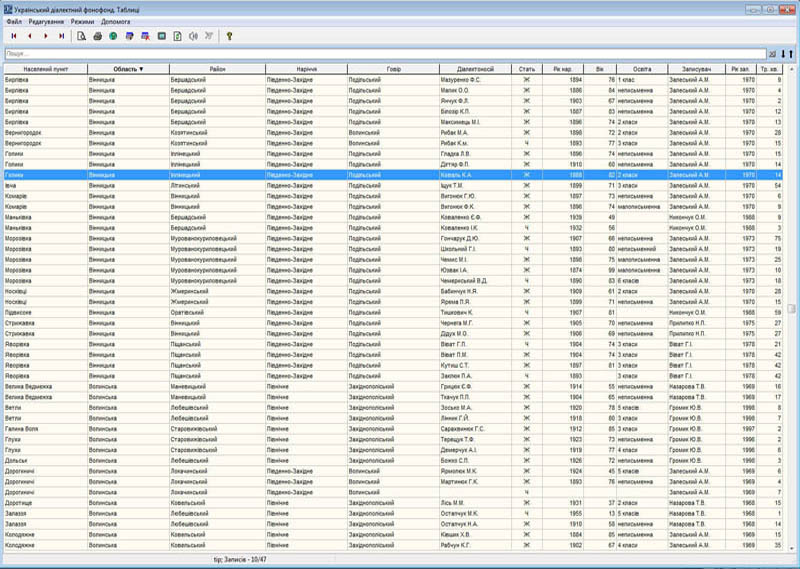Sort by Населений пункт column header
Screen dimensions: 800x569
(x=45, y=69)
